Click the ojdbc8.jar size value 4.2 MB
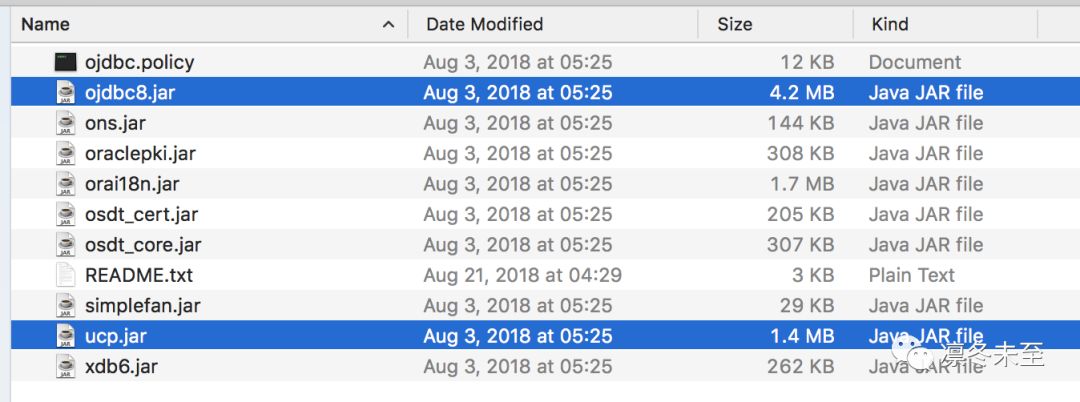The height and width of the screenshot is (402, 1080). click(803, 93)
